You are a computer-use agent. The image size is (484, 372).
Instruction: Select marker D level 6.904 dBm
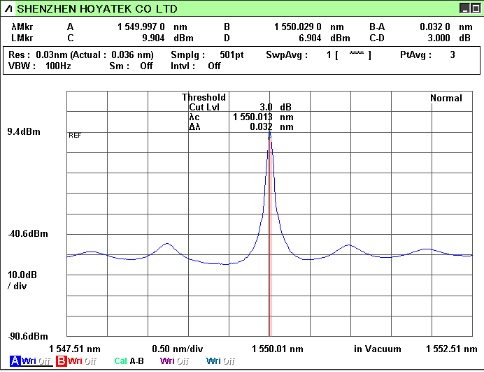coord(324,38)
